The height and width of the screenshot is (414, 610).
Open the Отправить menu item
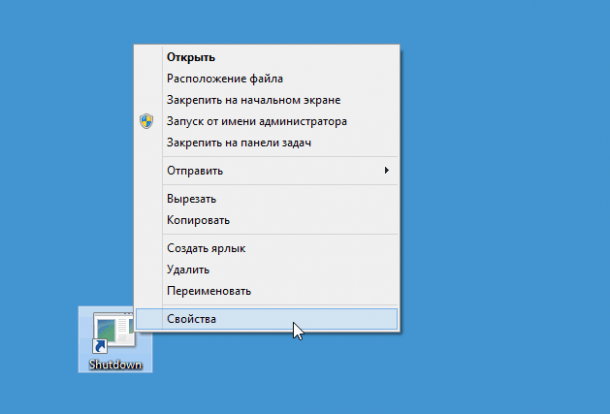(x=195, y=171)
